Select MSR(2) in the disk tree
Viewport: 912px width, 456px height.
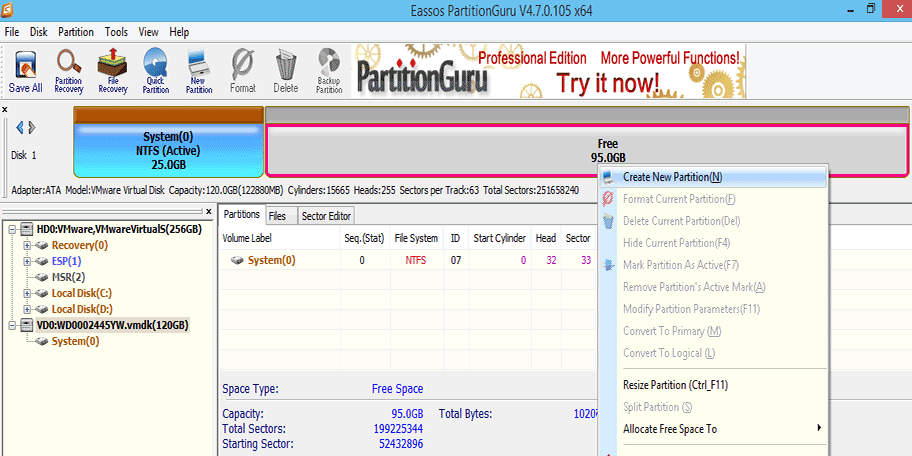click(69, 277)
